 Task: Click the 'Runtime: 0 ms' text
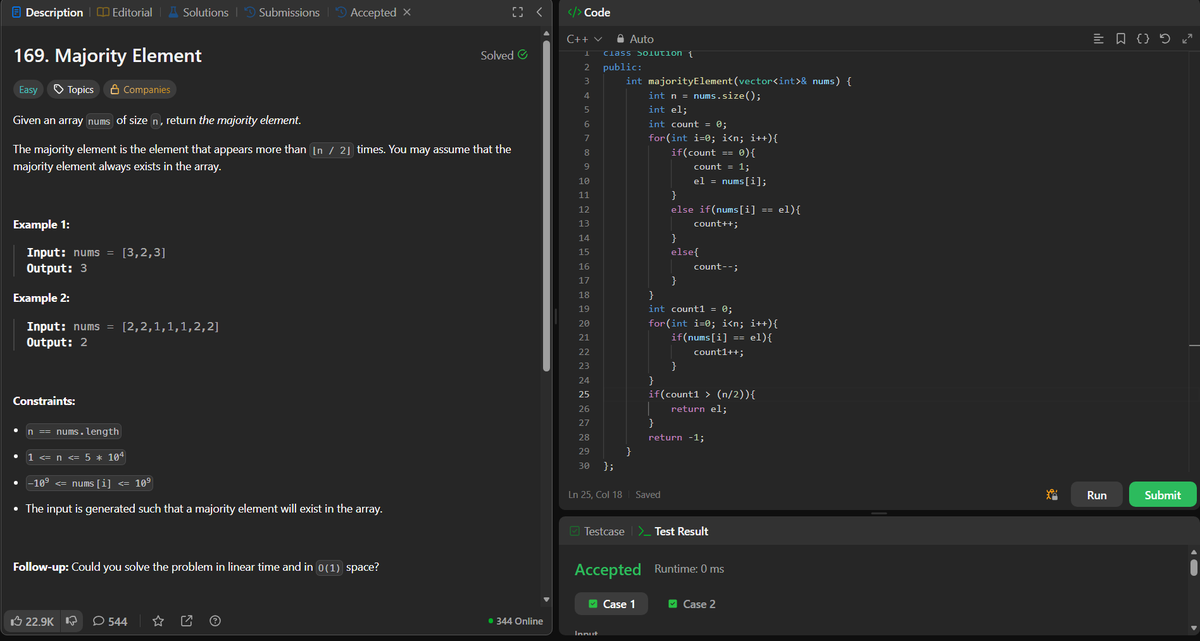point(689,569)
